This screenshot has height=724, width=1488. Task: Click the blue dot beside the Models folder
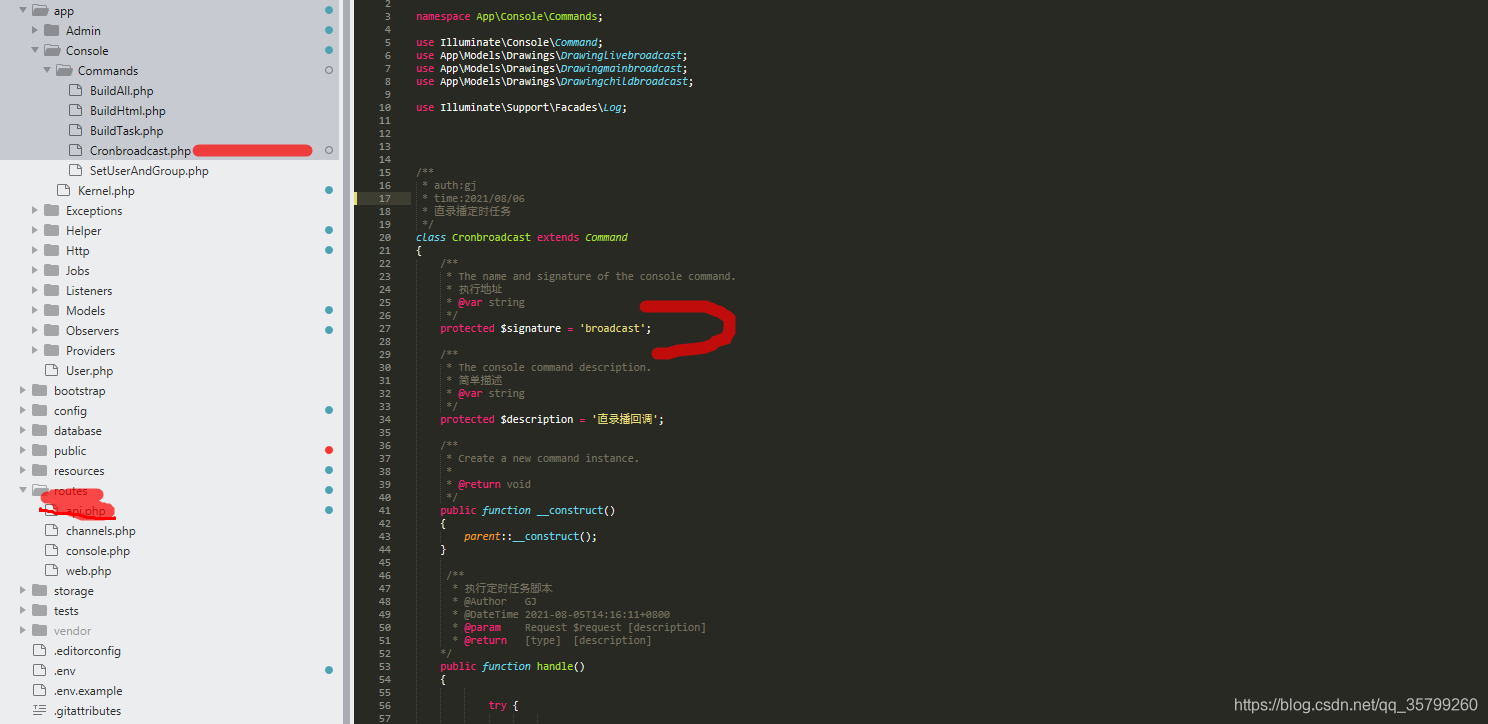[x=328, y=310]
